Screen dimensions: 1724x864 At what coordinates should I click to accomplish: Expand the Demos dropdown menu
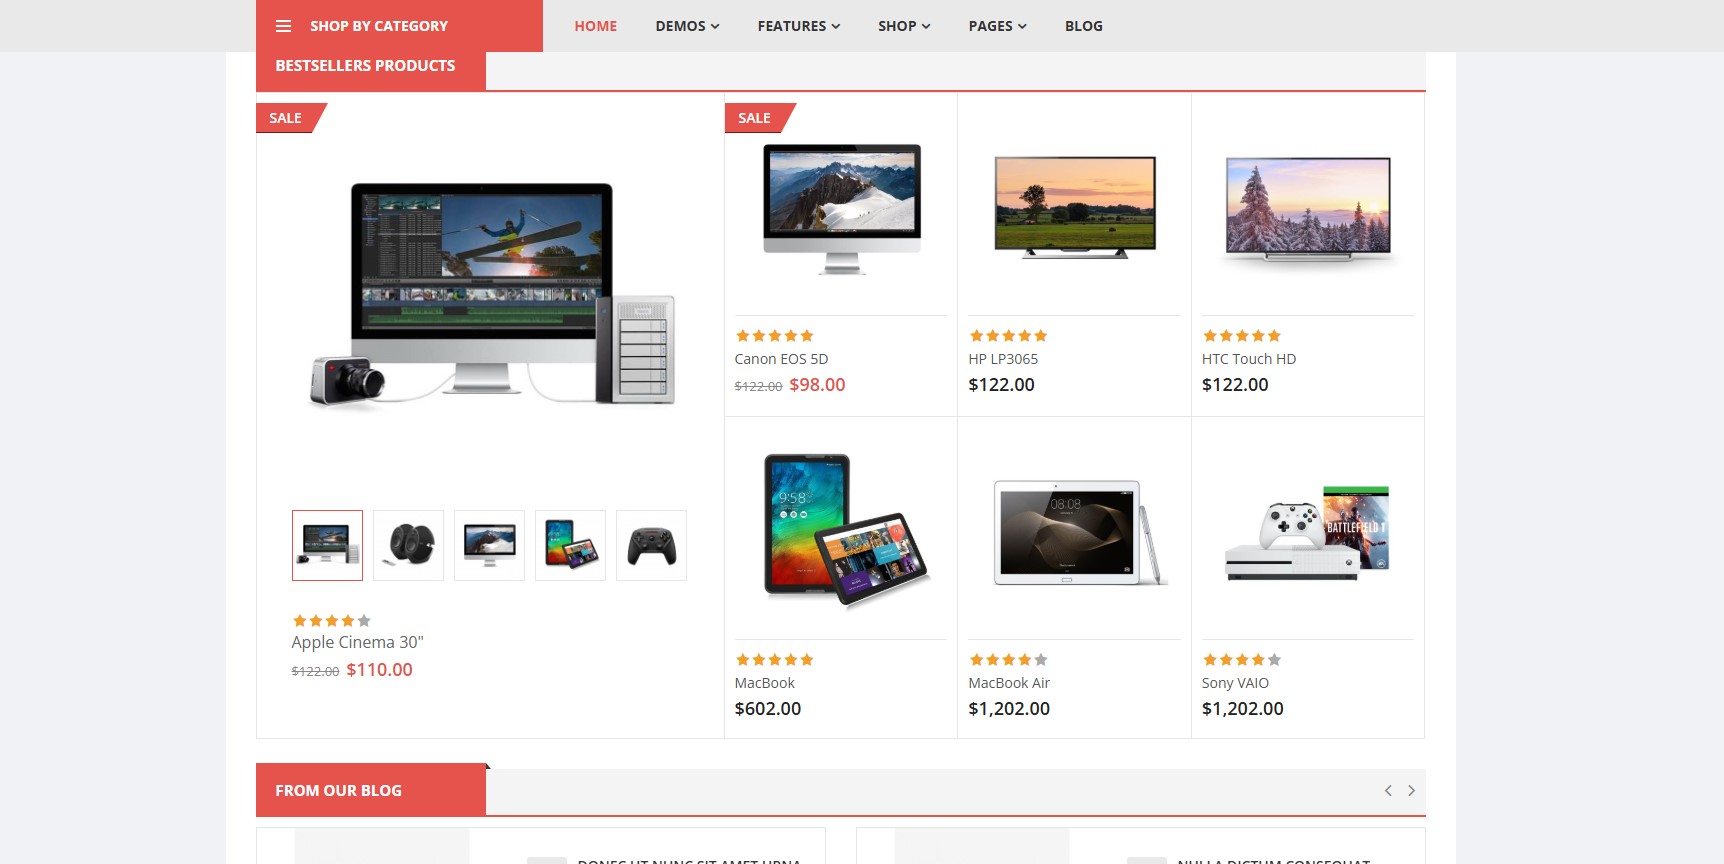(687, 26)
